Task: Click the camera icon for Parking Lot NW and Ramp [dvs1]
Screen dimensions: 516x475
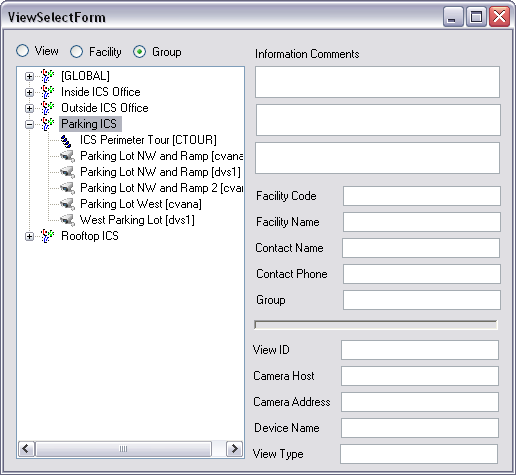Action: coord(67,172)
